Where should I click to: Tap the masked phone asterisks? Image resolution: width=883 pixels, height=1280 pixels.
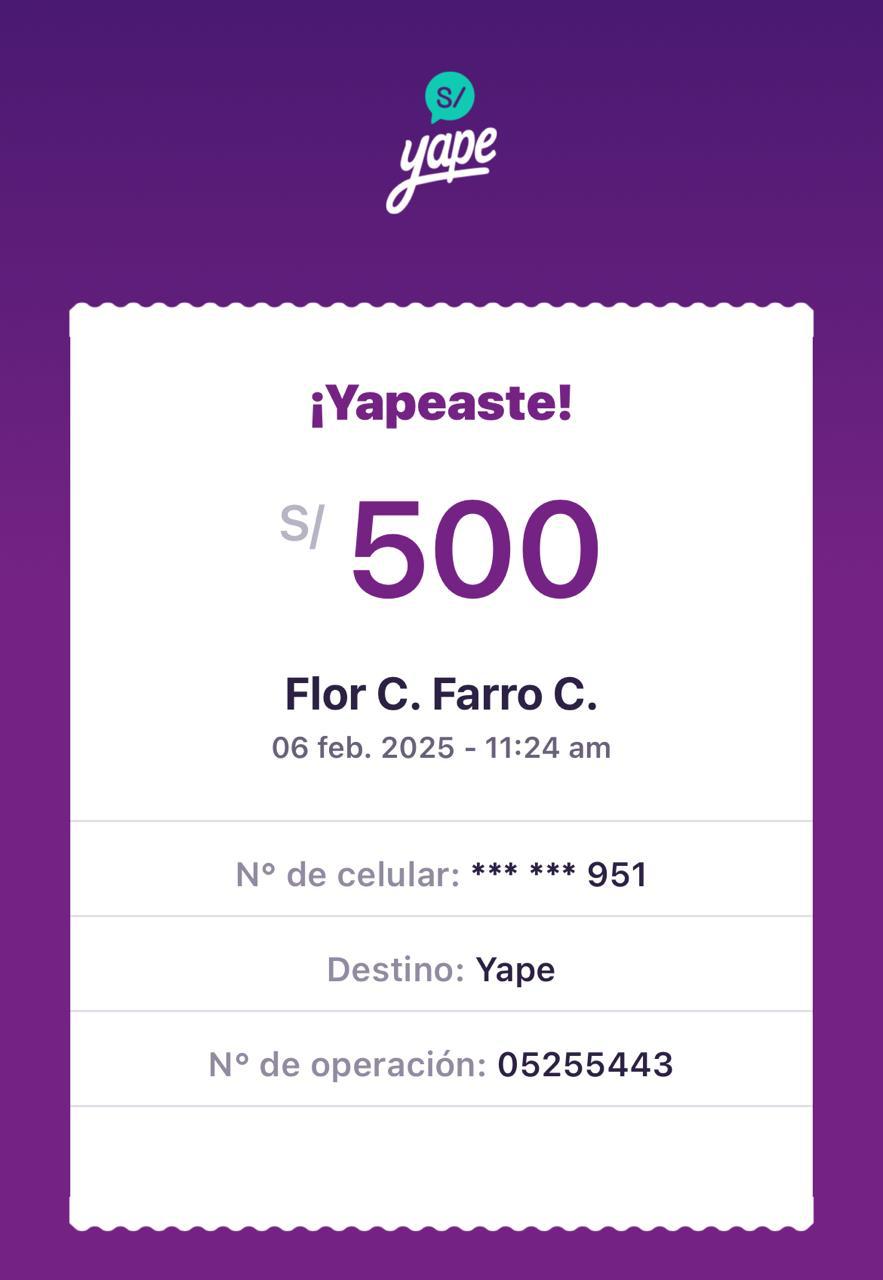tap(523, 876)
